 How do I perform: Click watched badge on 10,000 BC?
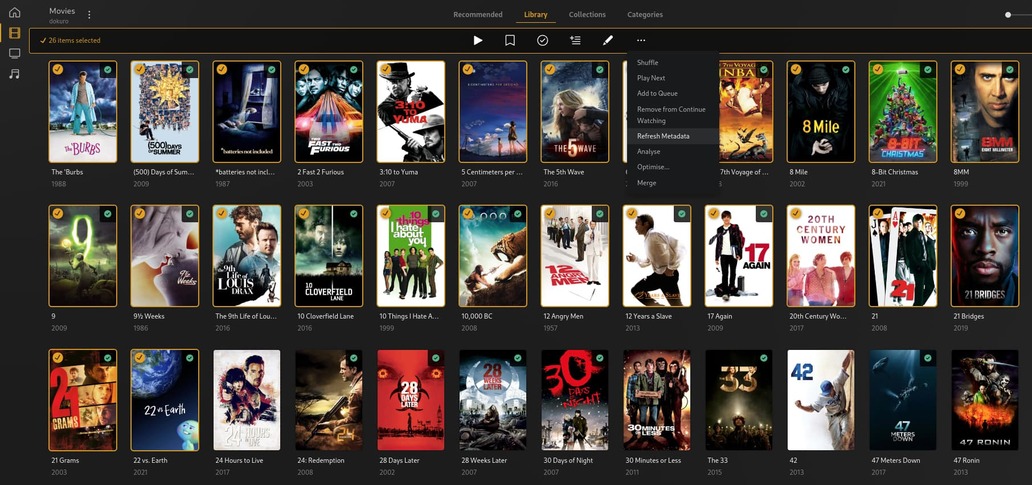[518, 214]
